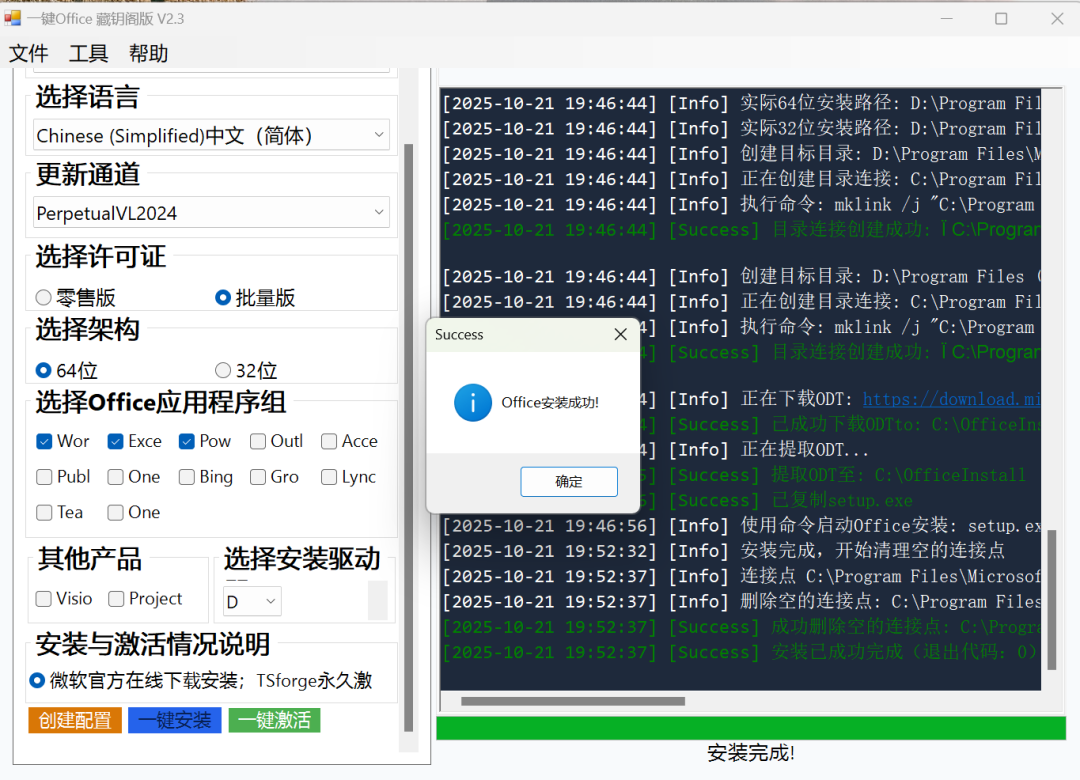1080x780 pixels.
Task: Click the green 一键激活 button
Action: pyautogui.click(x=274, y=720)
